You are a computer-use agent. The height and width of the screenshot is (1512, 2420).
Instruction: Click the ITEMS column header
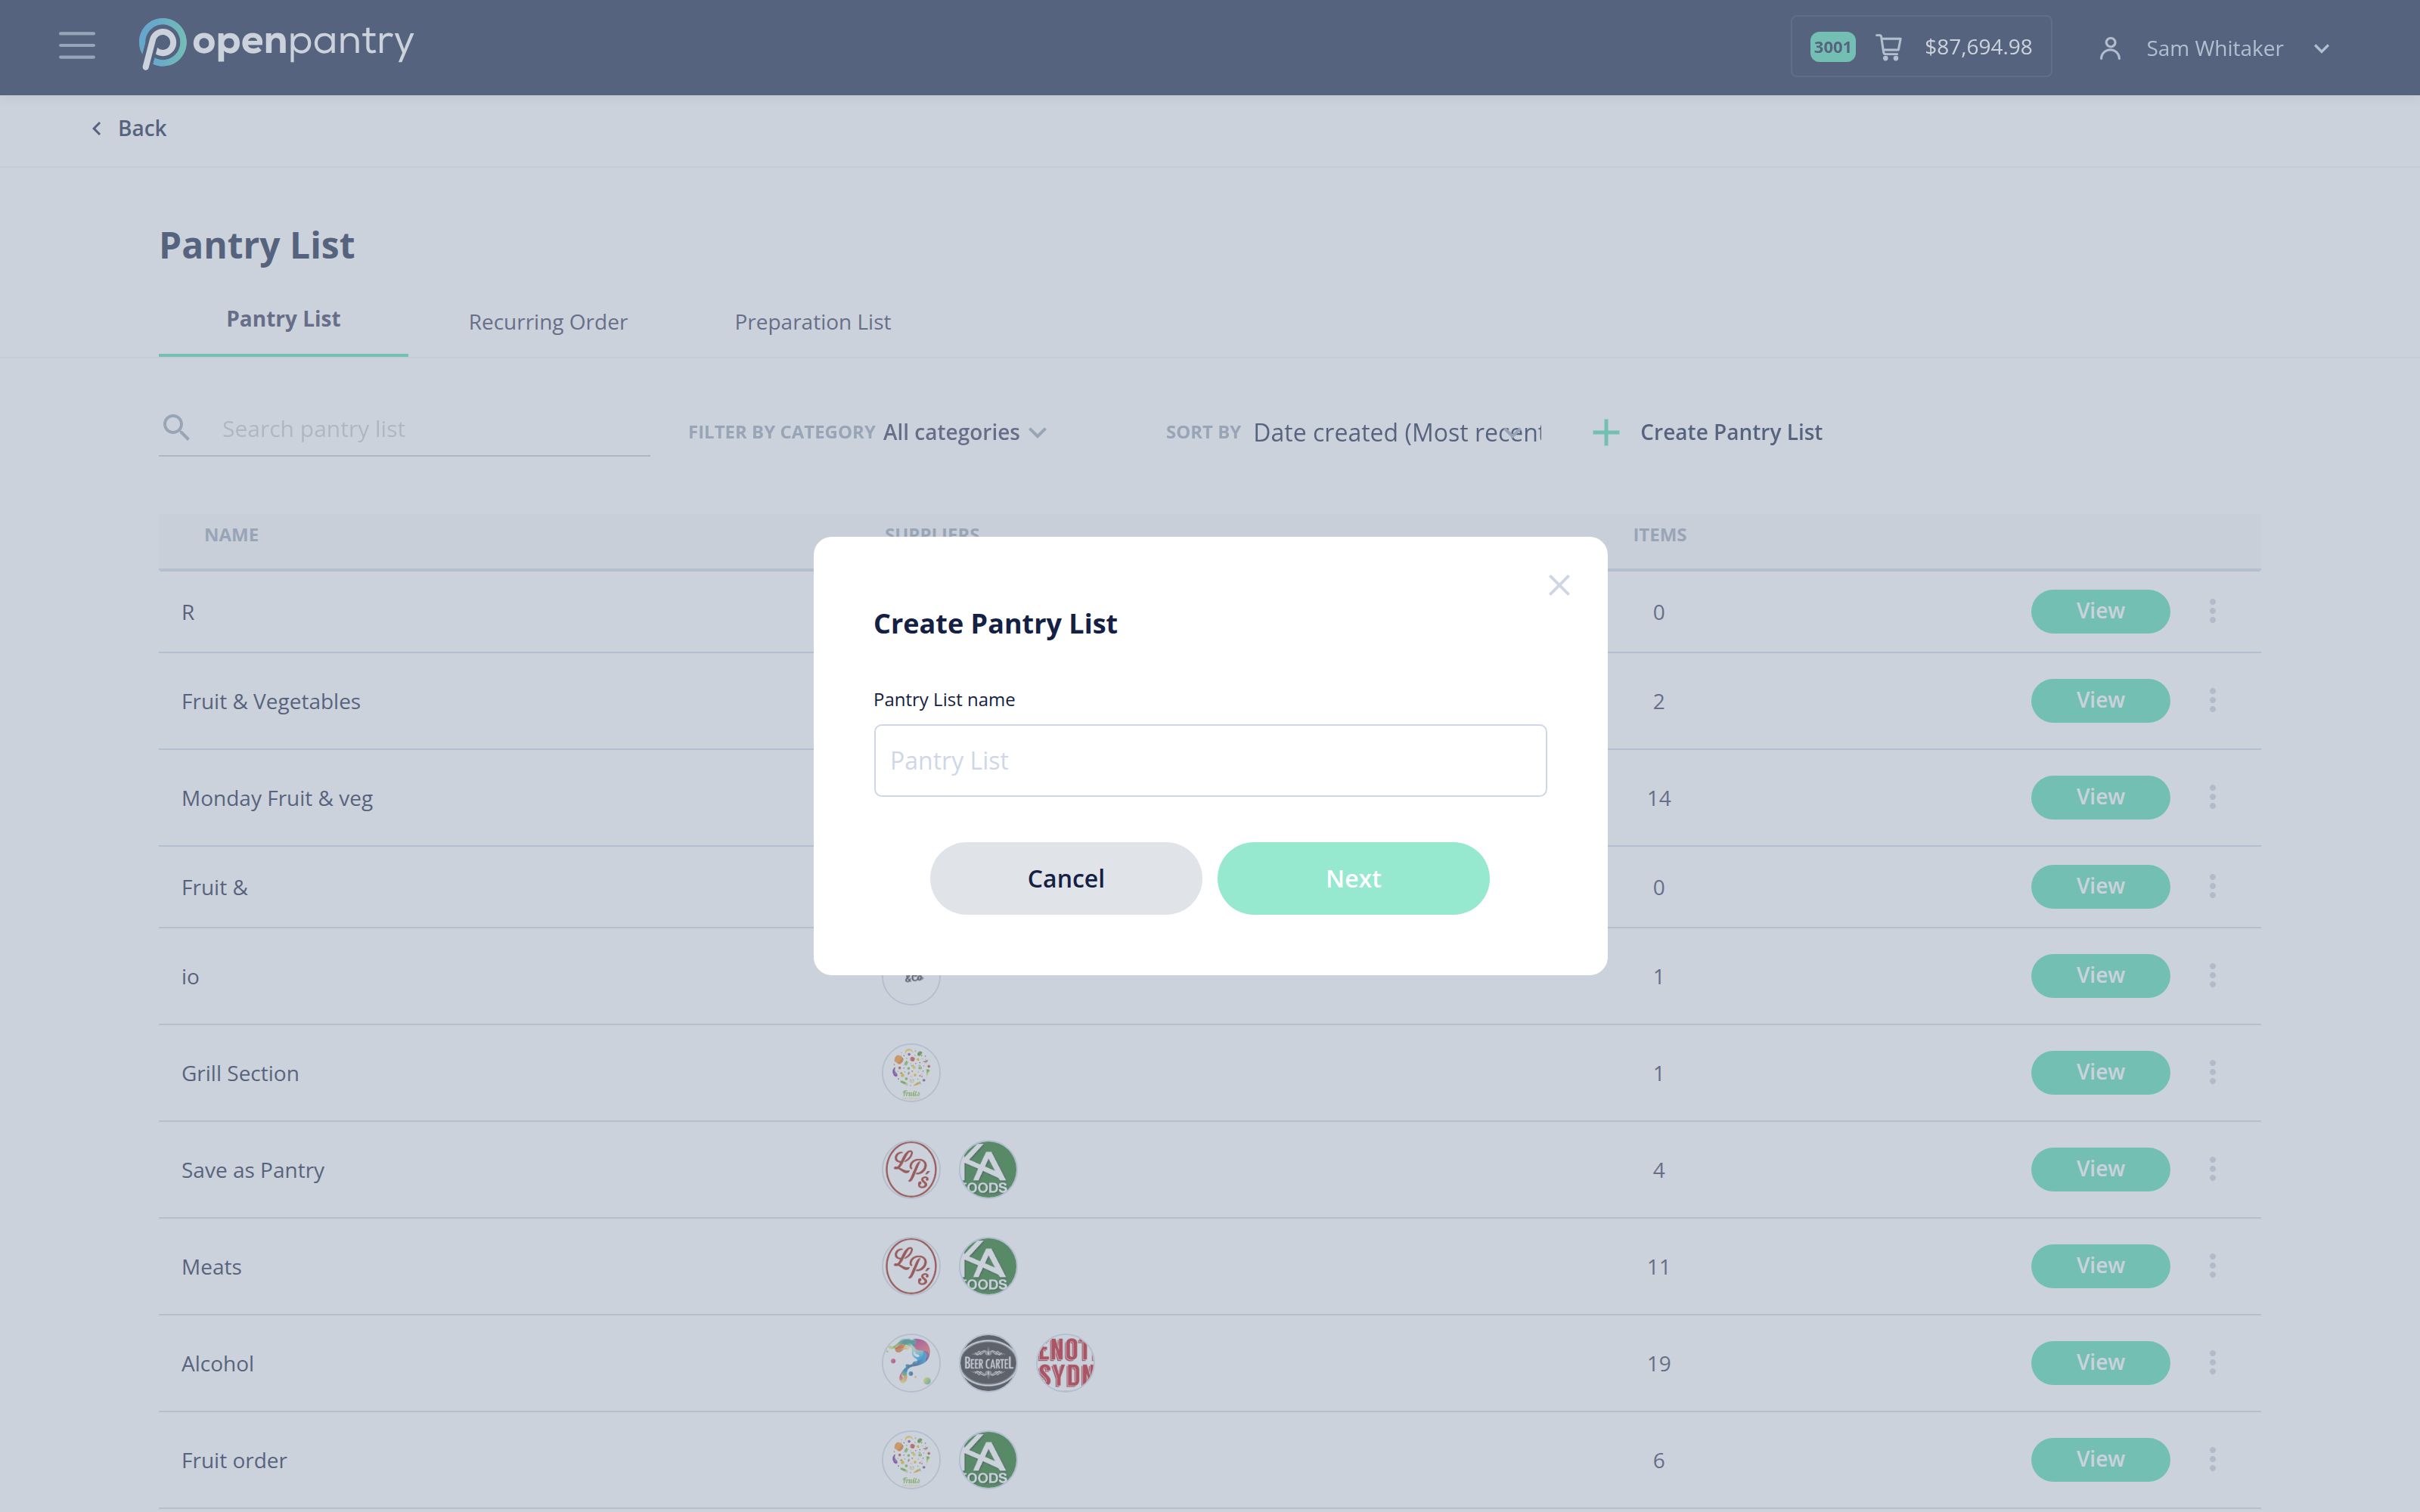tap(1659, 535)
